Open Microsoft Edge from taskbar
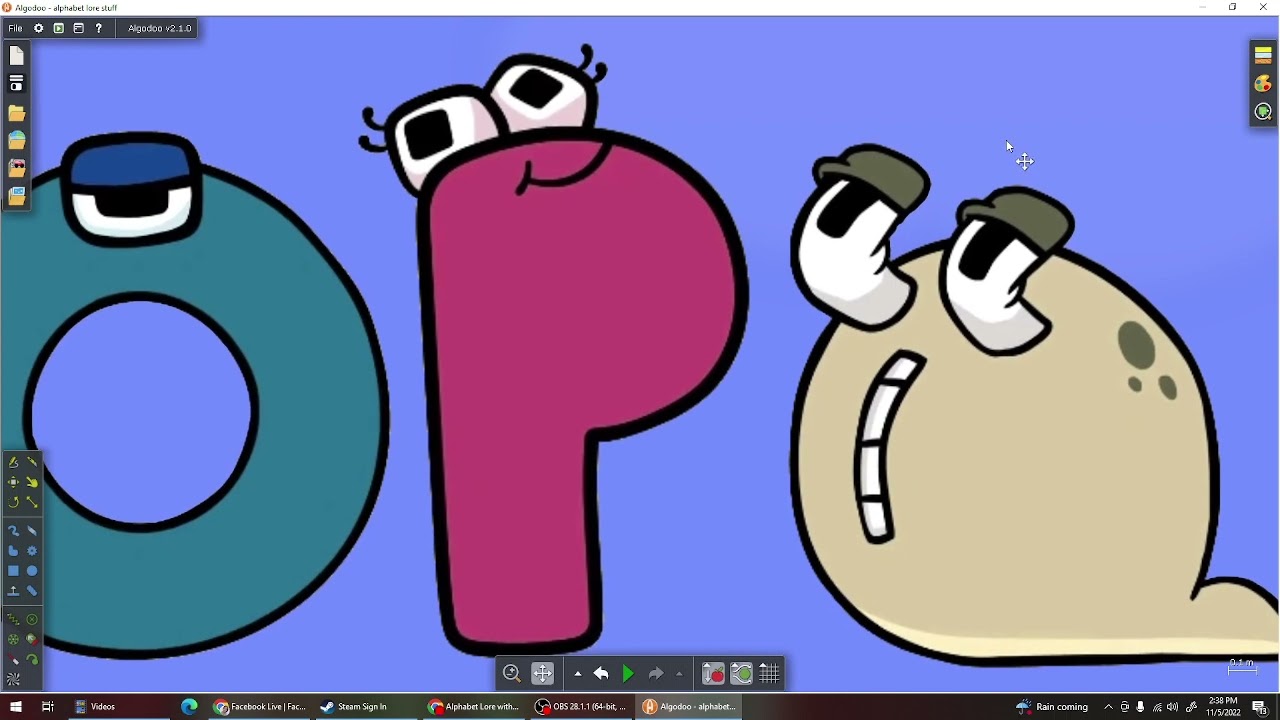Viewport: 1280px width, 720px height. [189, 706]
